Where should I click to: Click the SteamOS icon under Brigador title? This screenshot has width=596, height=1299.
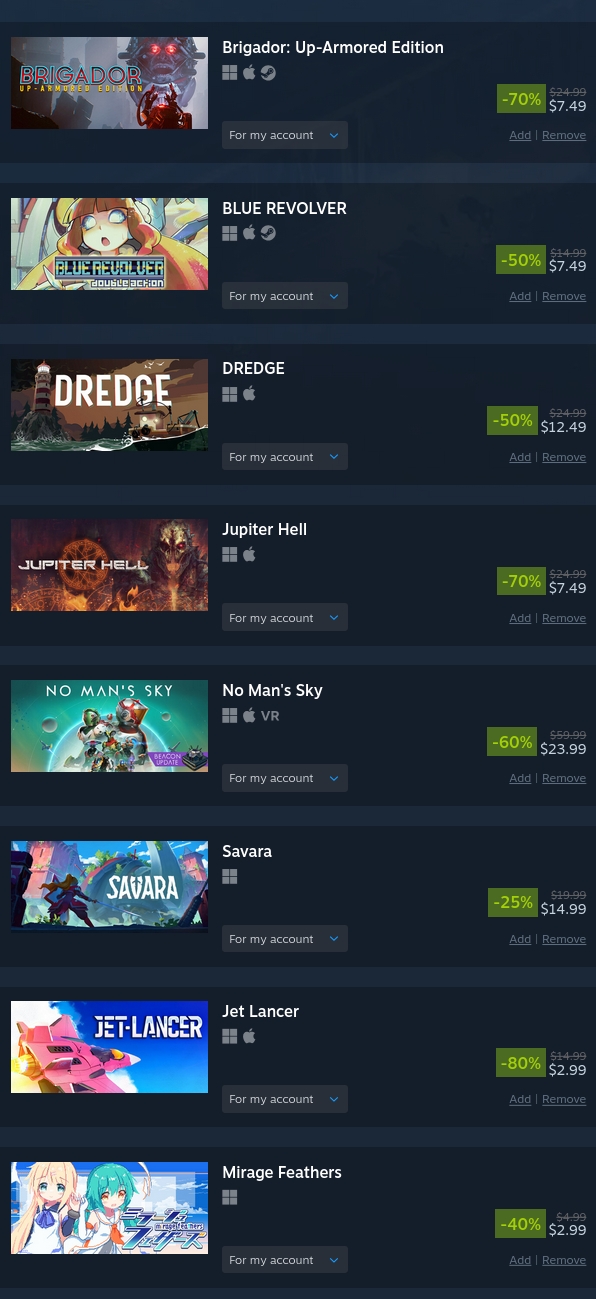(268, 73)
